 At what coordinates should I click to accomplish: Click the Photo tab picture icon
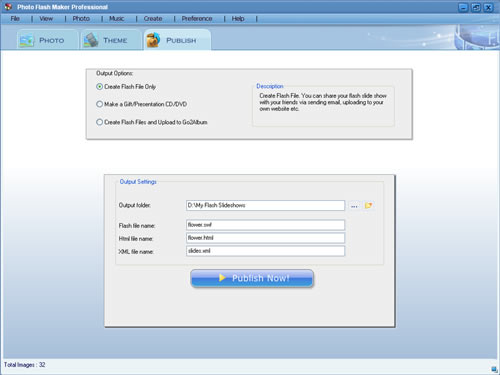click(27, 41)
